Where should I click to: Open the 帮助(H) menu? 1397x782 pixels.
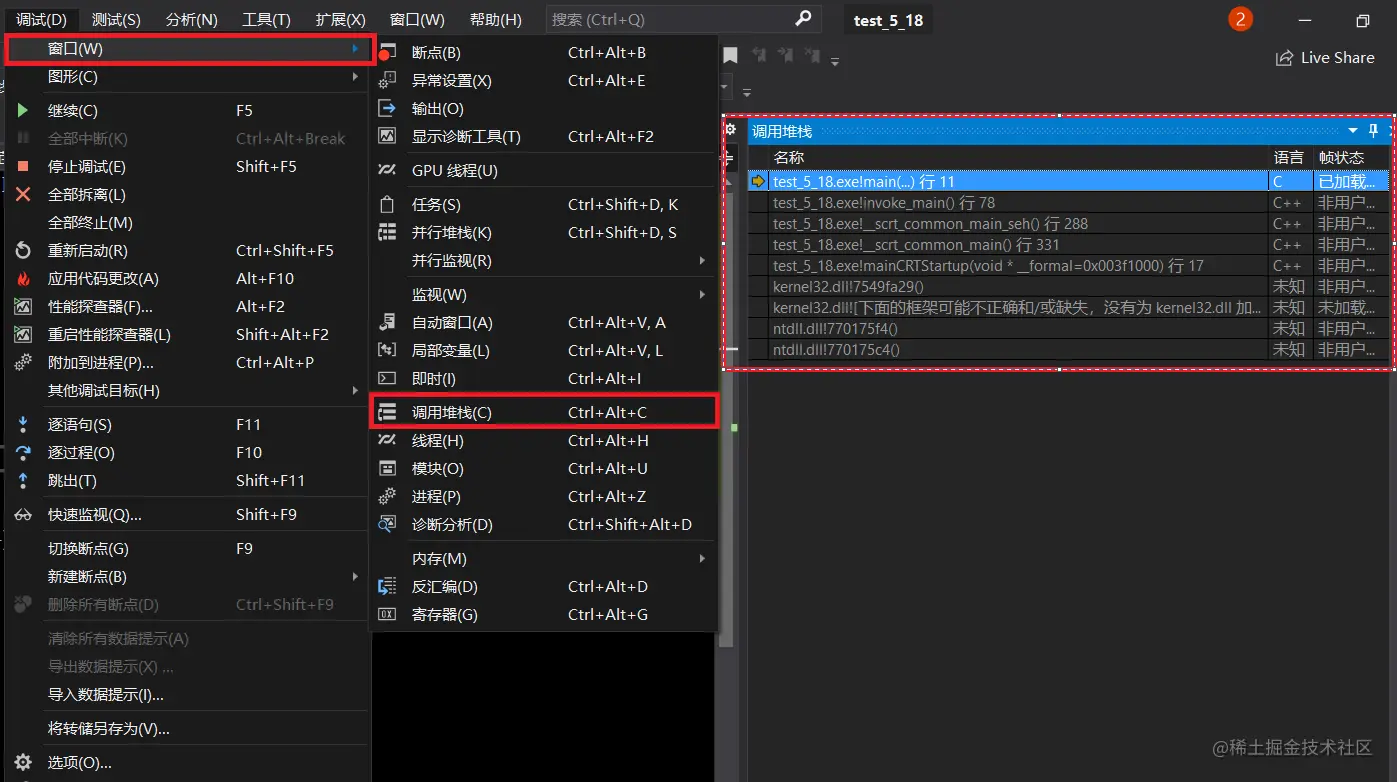[x=495, y=20]
